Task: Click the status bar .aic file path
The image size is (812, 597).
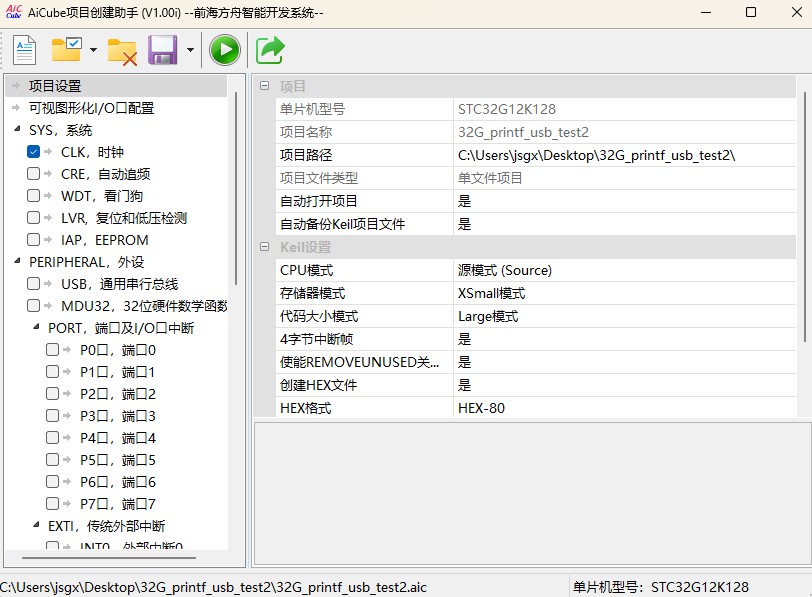Action: (213, 587)
